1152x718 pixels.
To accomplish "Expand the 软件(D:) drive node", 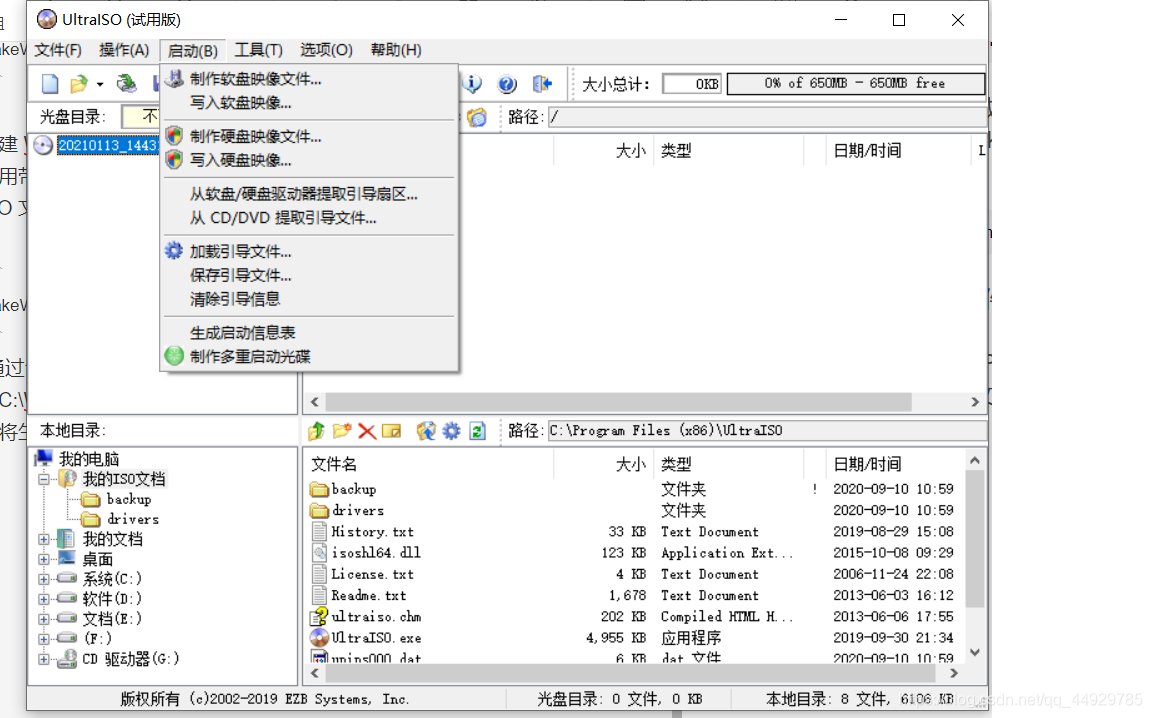I will (44, 599).
